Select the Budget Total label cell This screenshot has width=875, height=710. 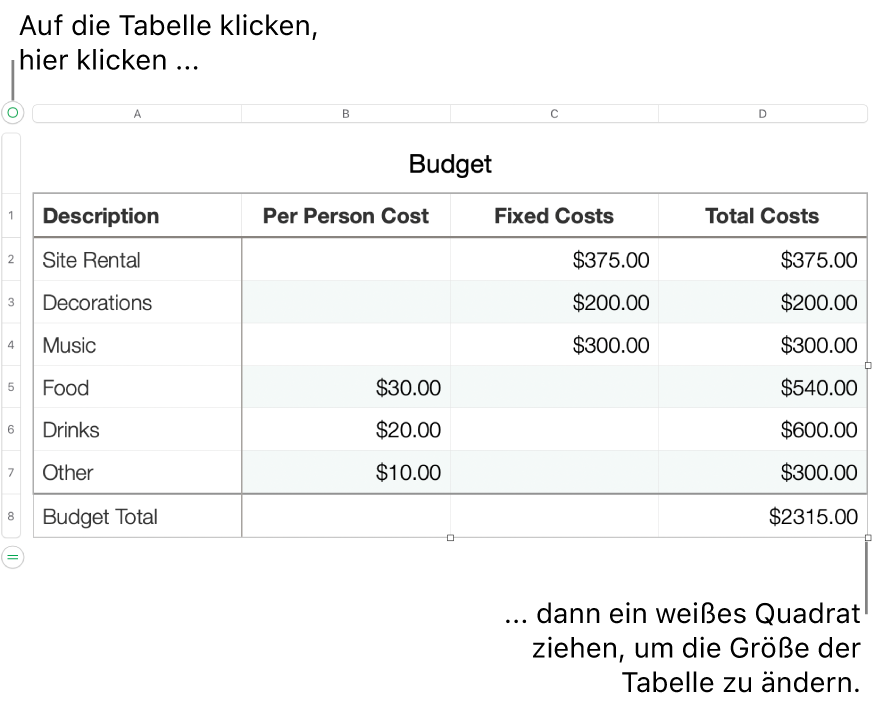[x=137, y=516]
